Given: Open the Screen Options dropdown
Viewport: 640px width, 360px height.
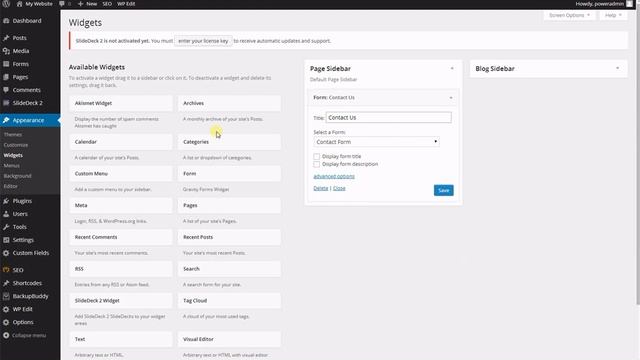Looking at the screenshot, I should (x=569, y=15).
